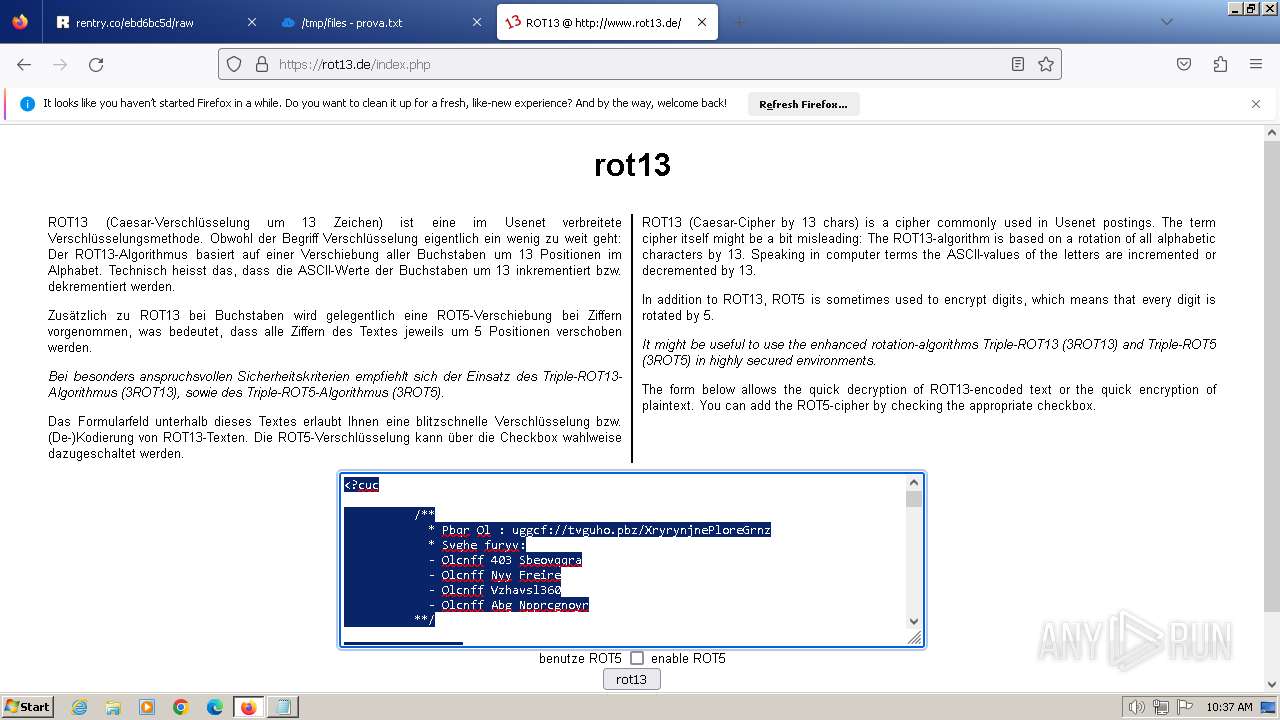Click the Refresh Firefox button
Viewport: 1280px width, 720px height.
coord(803,104)
